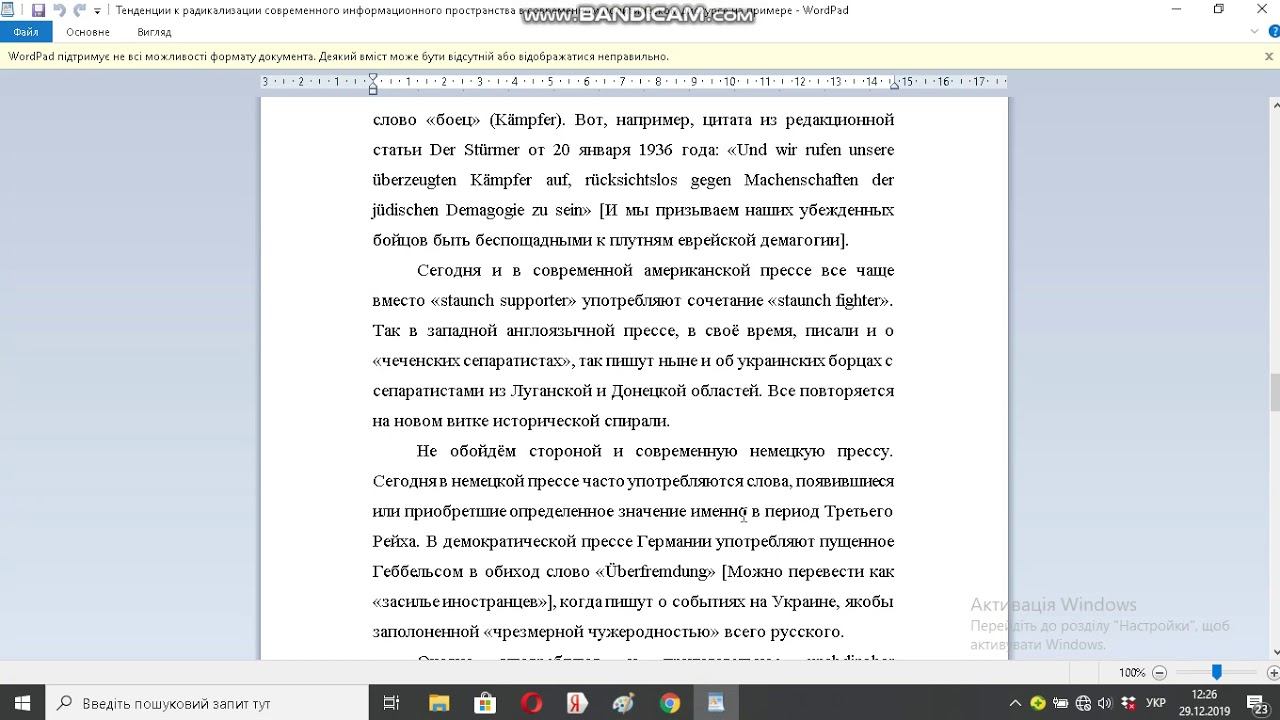Switch to the Основне ribbon tab
Screen dimensions: 1280x720
click(x=88, y=32)
